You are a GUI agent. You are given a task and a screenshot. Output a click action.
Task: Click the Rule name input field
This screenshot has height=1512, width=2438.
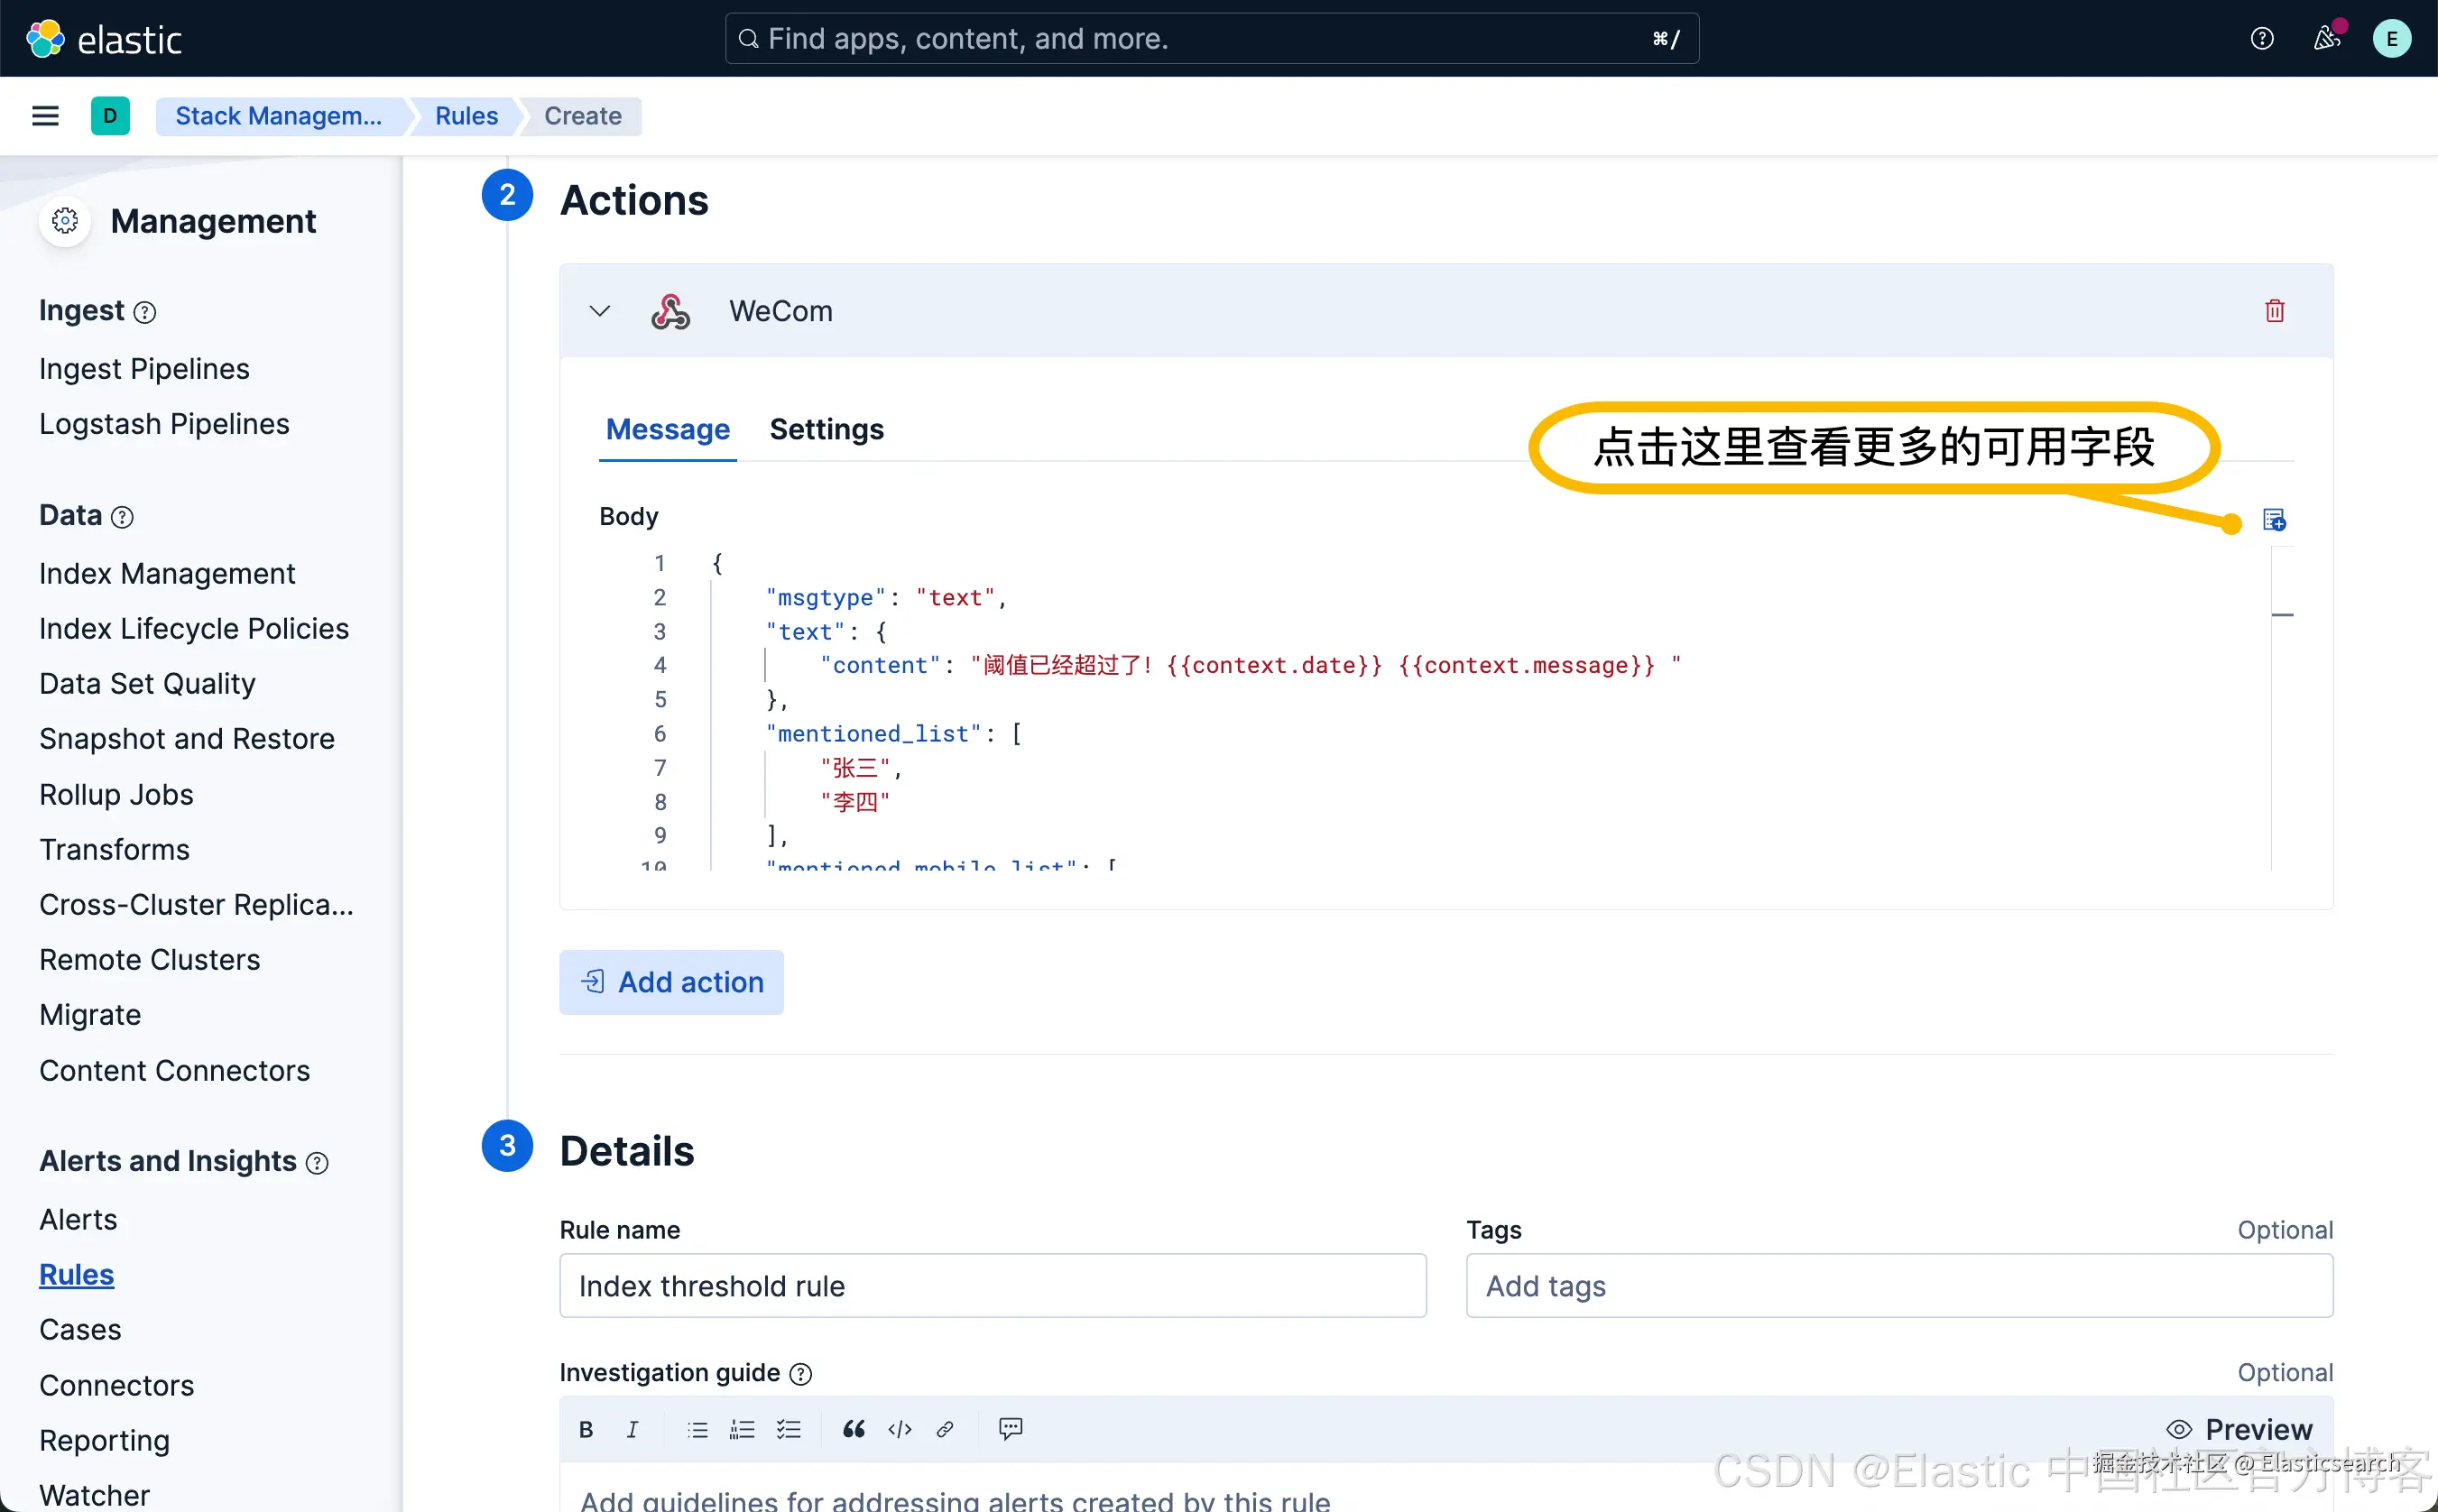(992, 1286)
